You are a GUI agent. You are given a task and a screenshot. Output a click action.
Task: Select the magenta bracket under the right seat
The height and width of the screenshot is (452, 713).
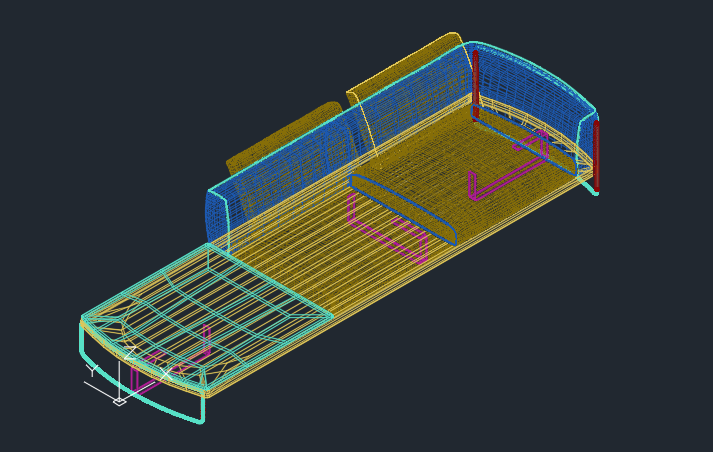pos(508,166)
